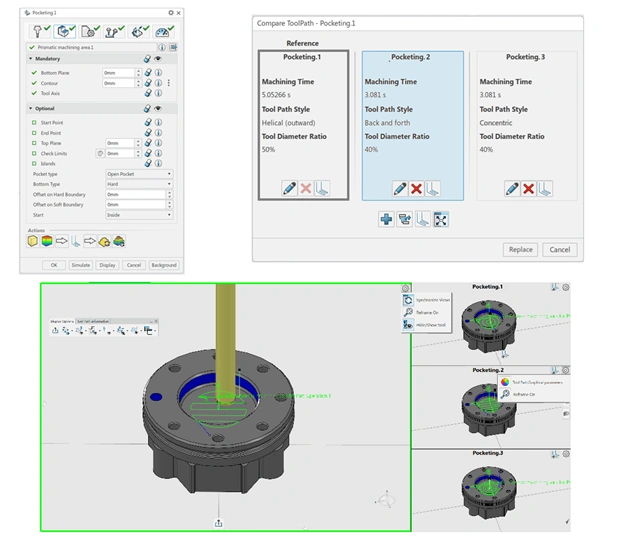Click the Background button

164,265
